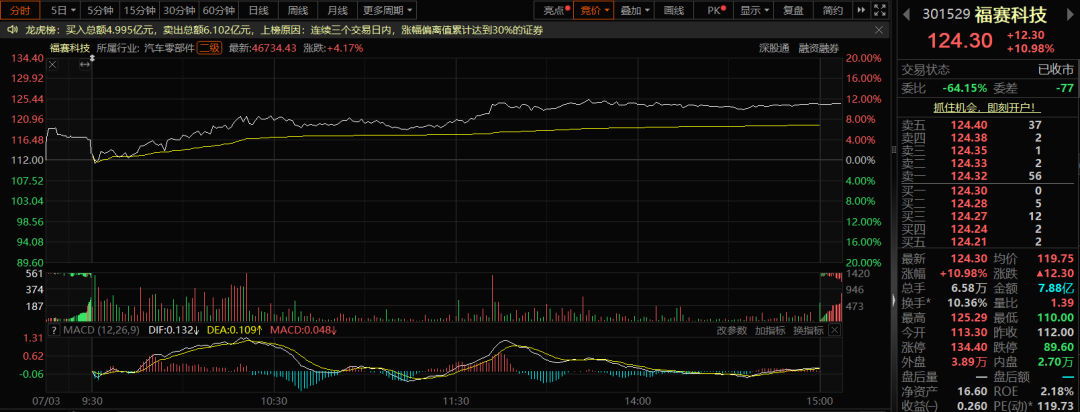
Task: Click the X icon at chart corner
Action: coord(53,64)
